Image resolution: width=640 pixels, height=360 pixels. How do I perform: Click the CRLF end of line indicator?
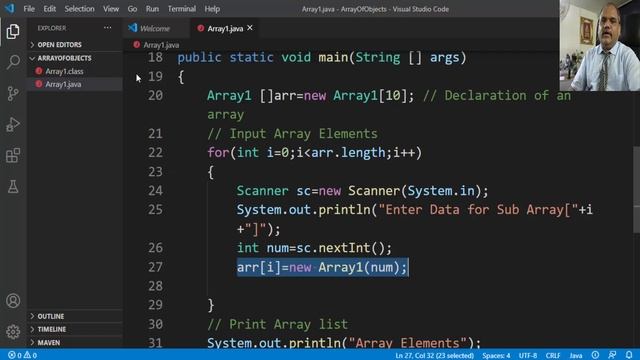coord(553,355)
